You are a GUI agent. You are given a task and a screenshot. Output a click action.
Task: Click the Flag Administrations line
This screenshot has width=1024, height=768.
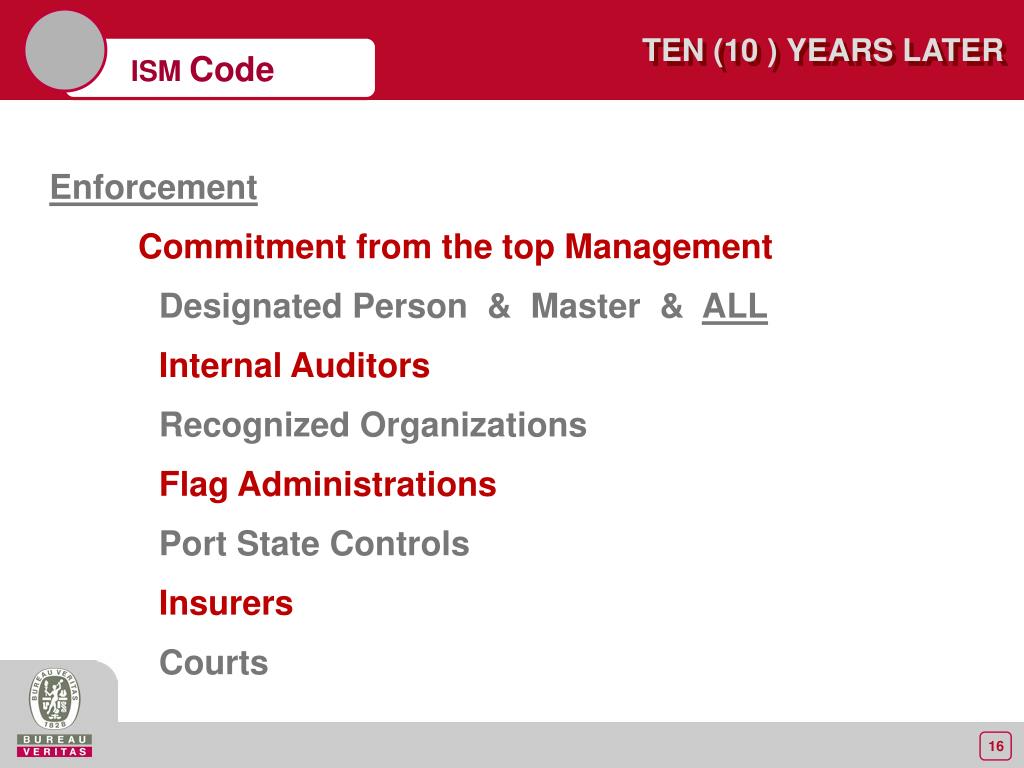point(328,485)
